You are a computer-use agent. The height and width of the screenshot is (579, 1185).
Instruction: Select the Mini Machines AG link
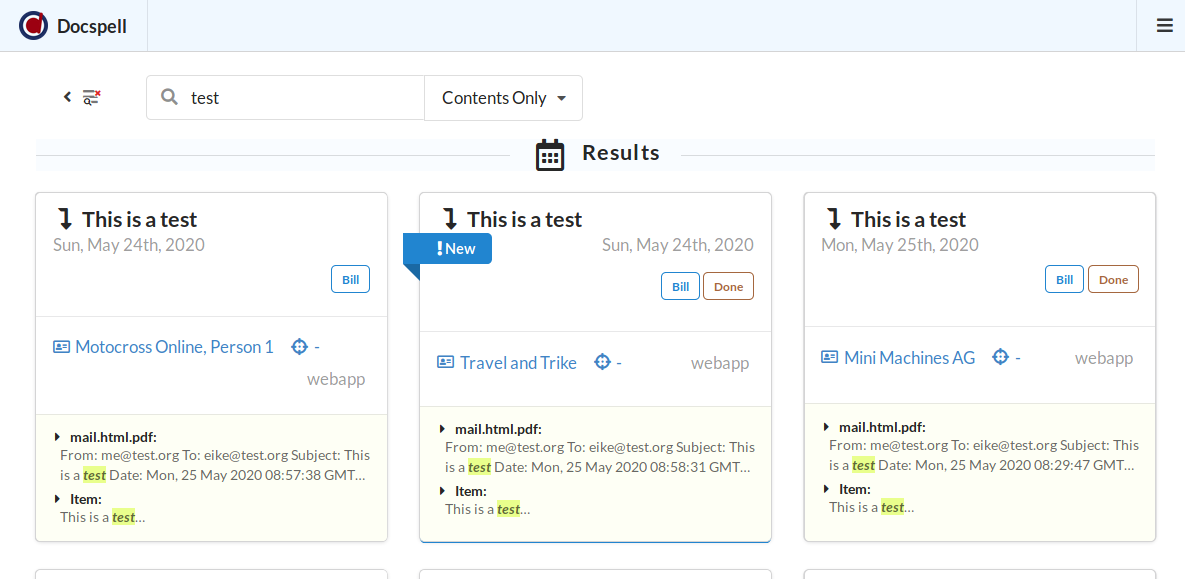(x=909, y=358)
